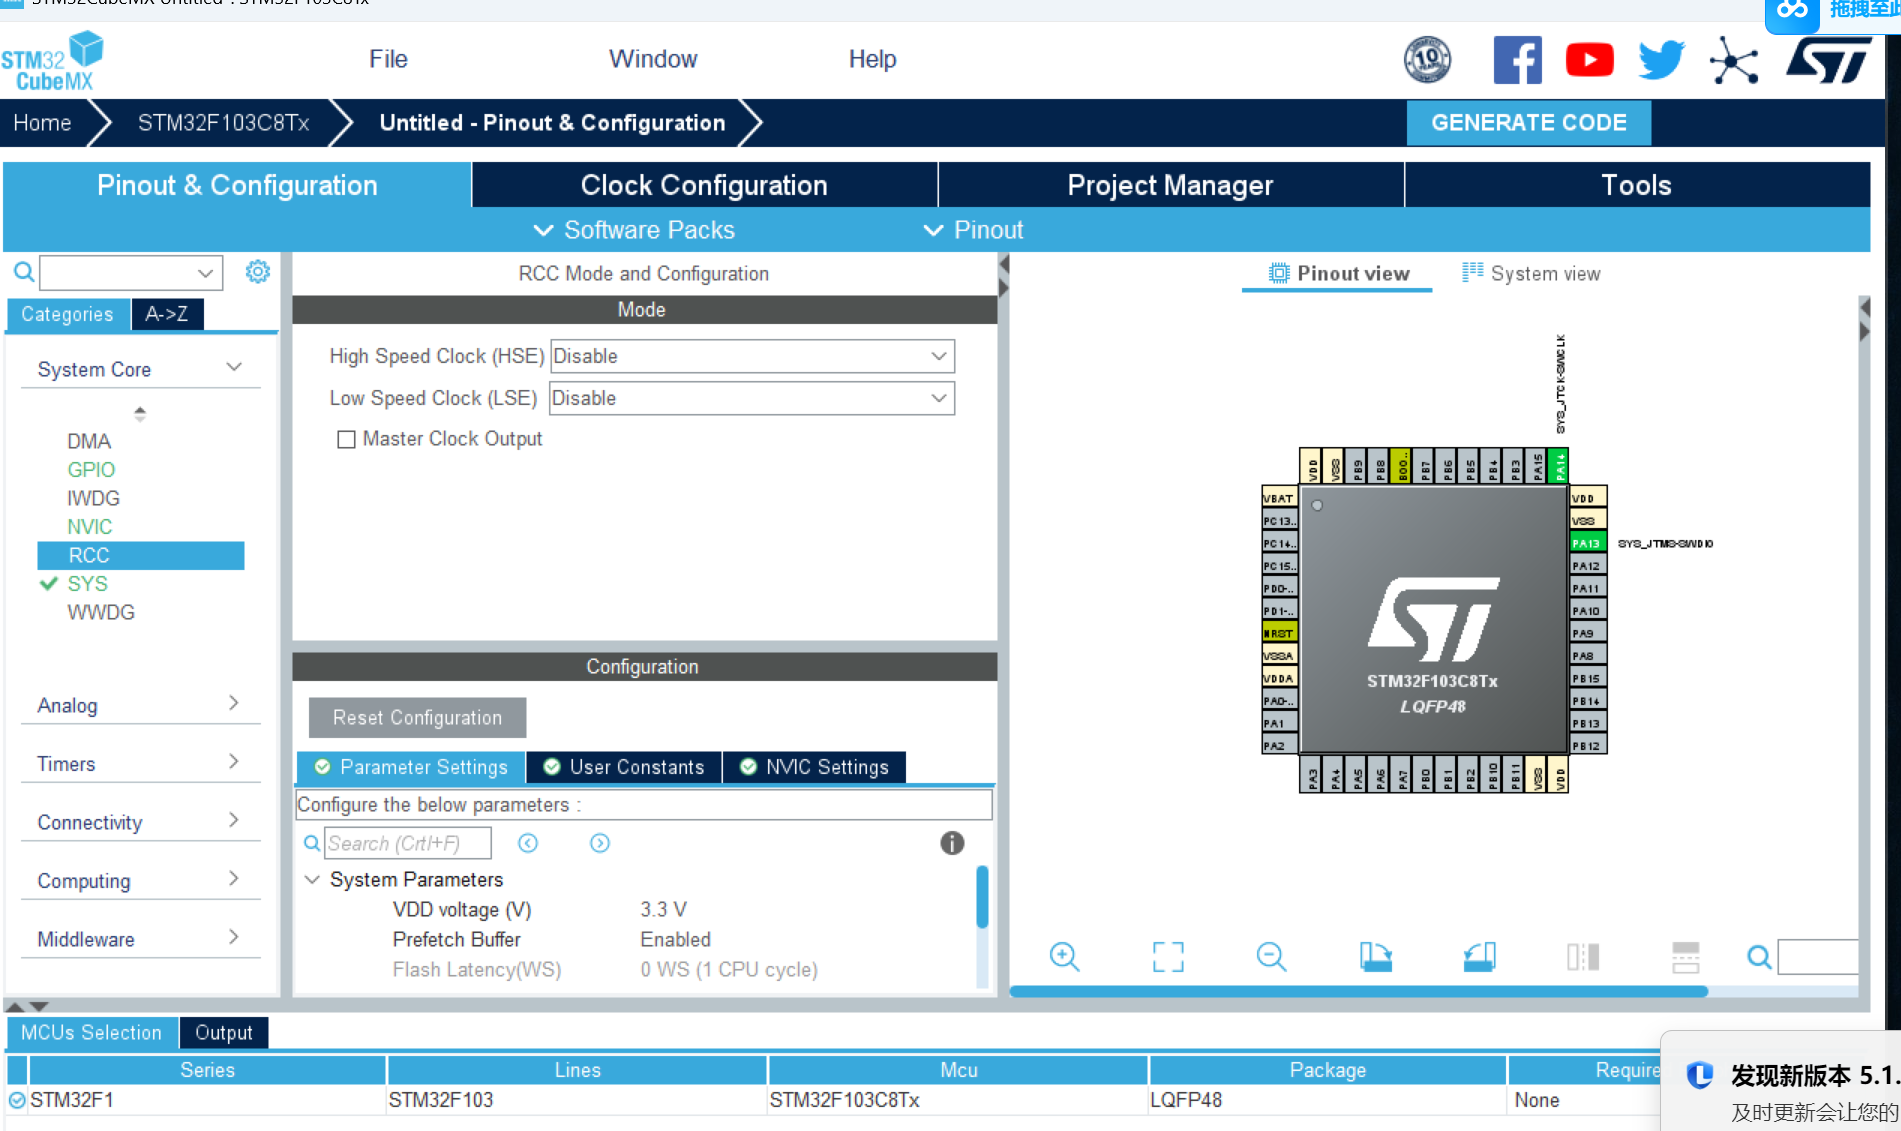
Task: Open the File menu
Action: 388,59
